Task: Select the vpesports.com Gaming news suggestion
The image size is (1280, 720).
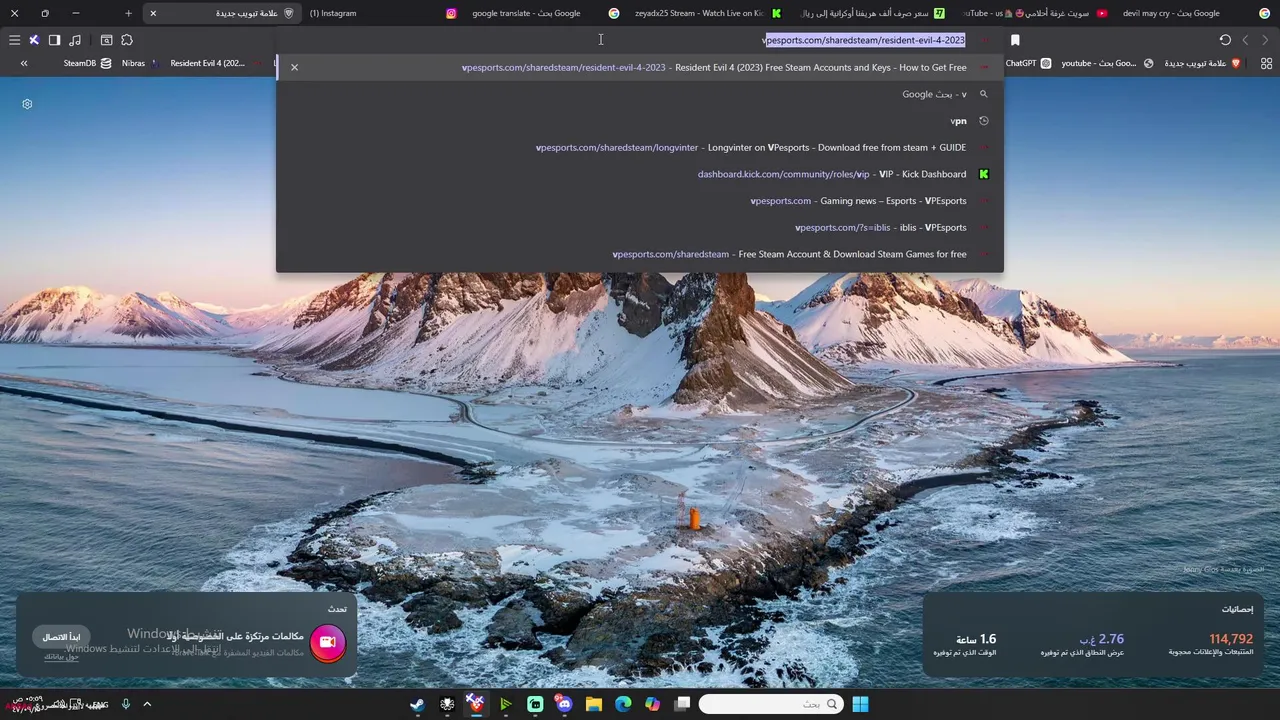Action: [x=640, y=201]
